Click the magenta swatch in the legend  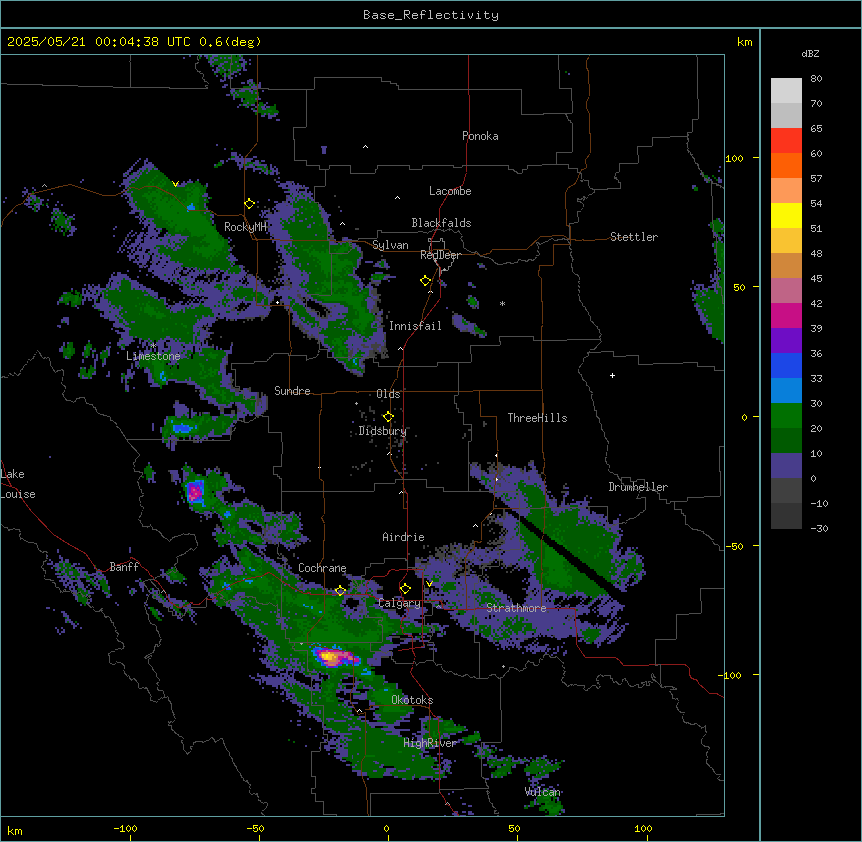tap(786, 315)
